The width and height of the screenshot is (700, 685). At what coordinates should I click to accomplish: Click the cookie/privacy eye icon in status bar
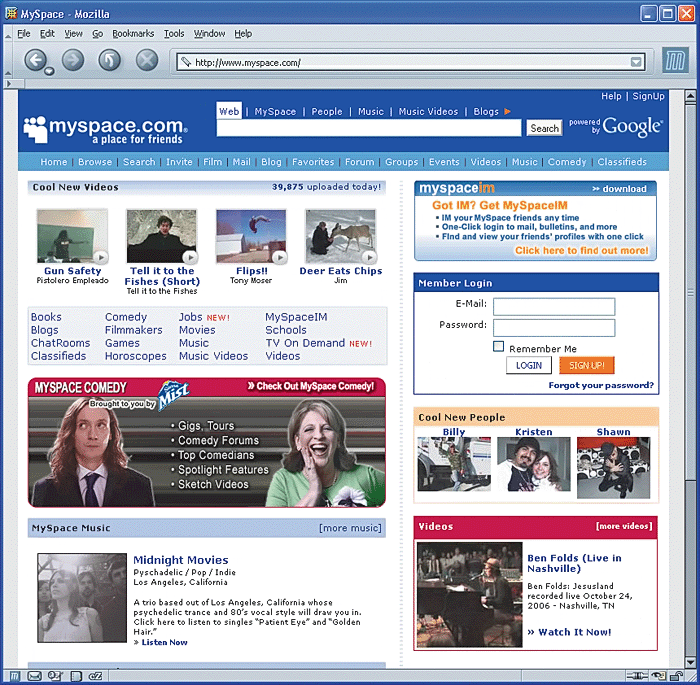pyautogui.click(x=658, y=676)
